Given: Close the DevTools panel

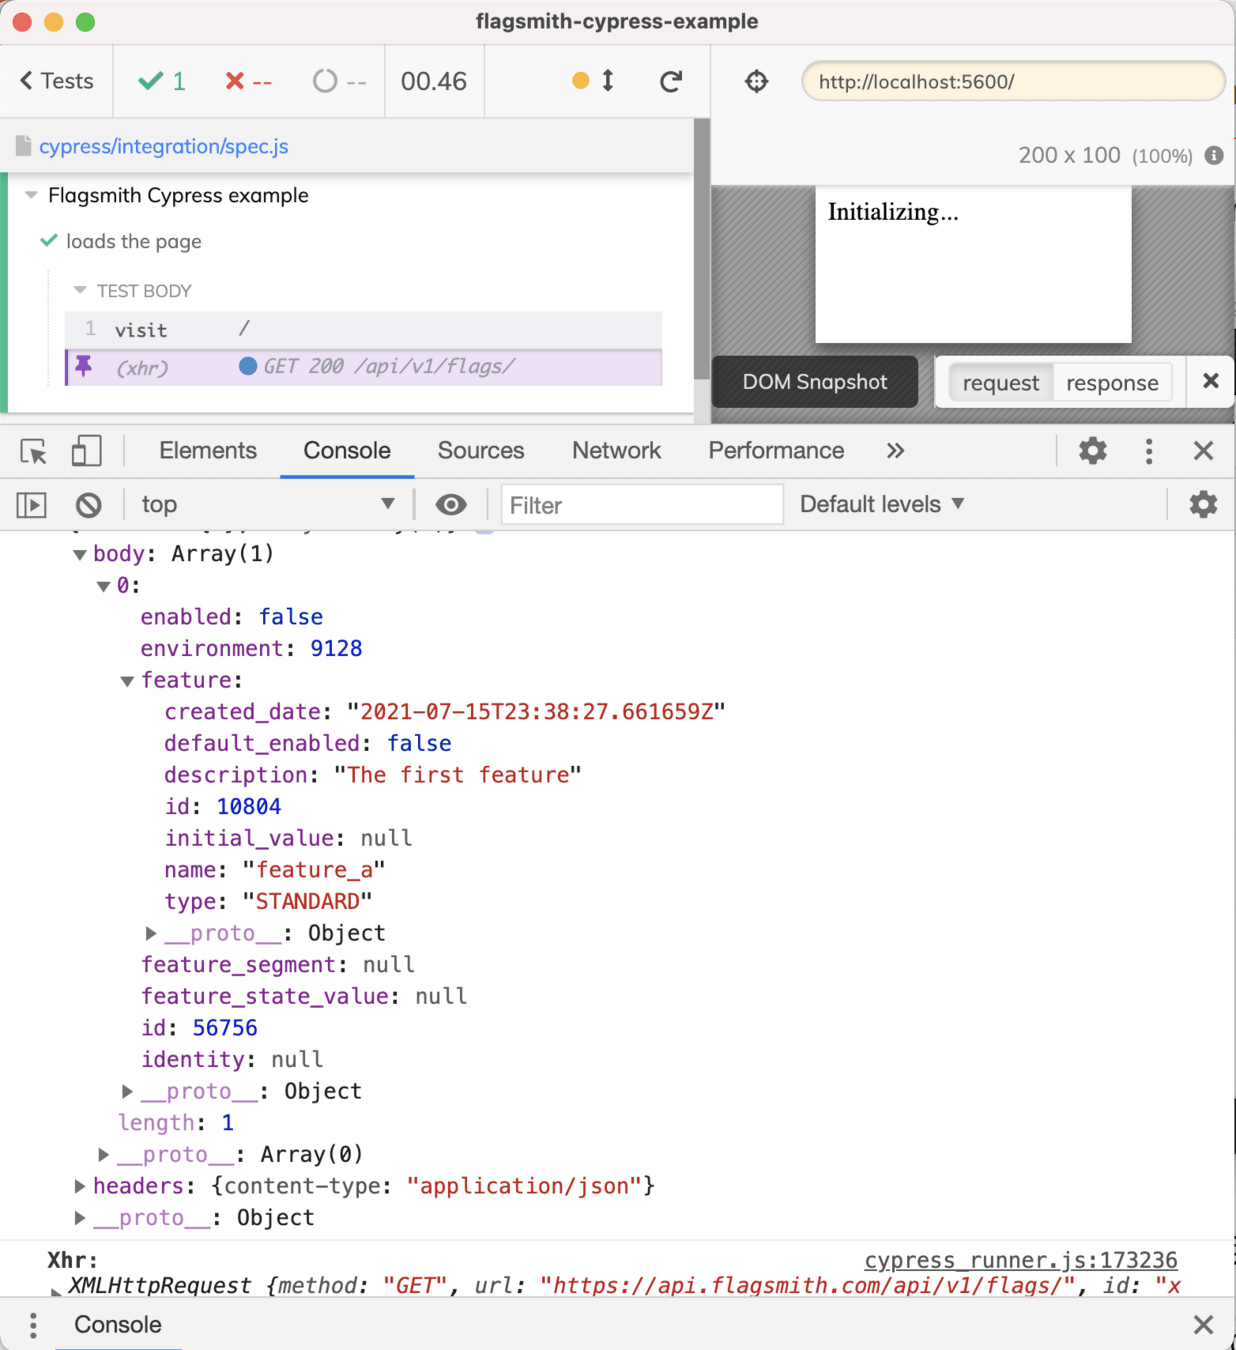Looking at the screenshot, I should tap(1204, 451).
